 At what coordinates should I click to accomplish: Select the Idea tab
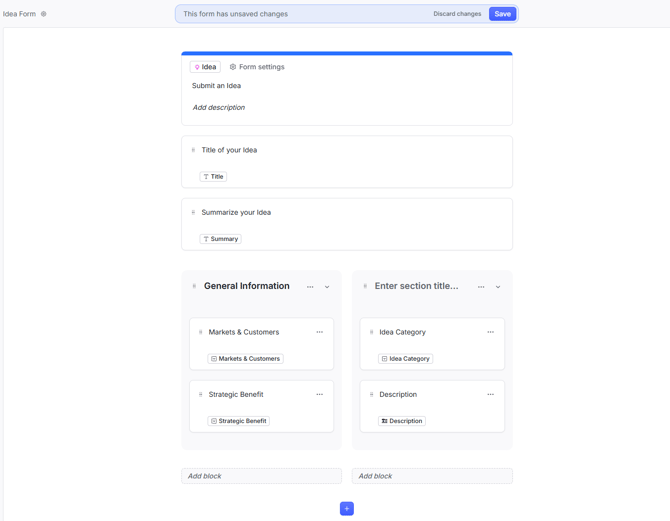[205, 67]
